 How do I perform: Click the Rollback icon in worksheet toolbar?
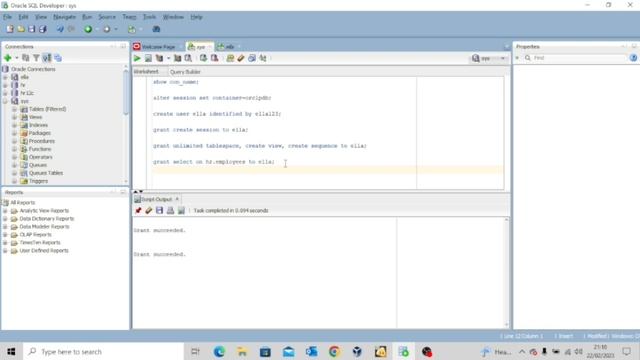(214, 58)
